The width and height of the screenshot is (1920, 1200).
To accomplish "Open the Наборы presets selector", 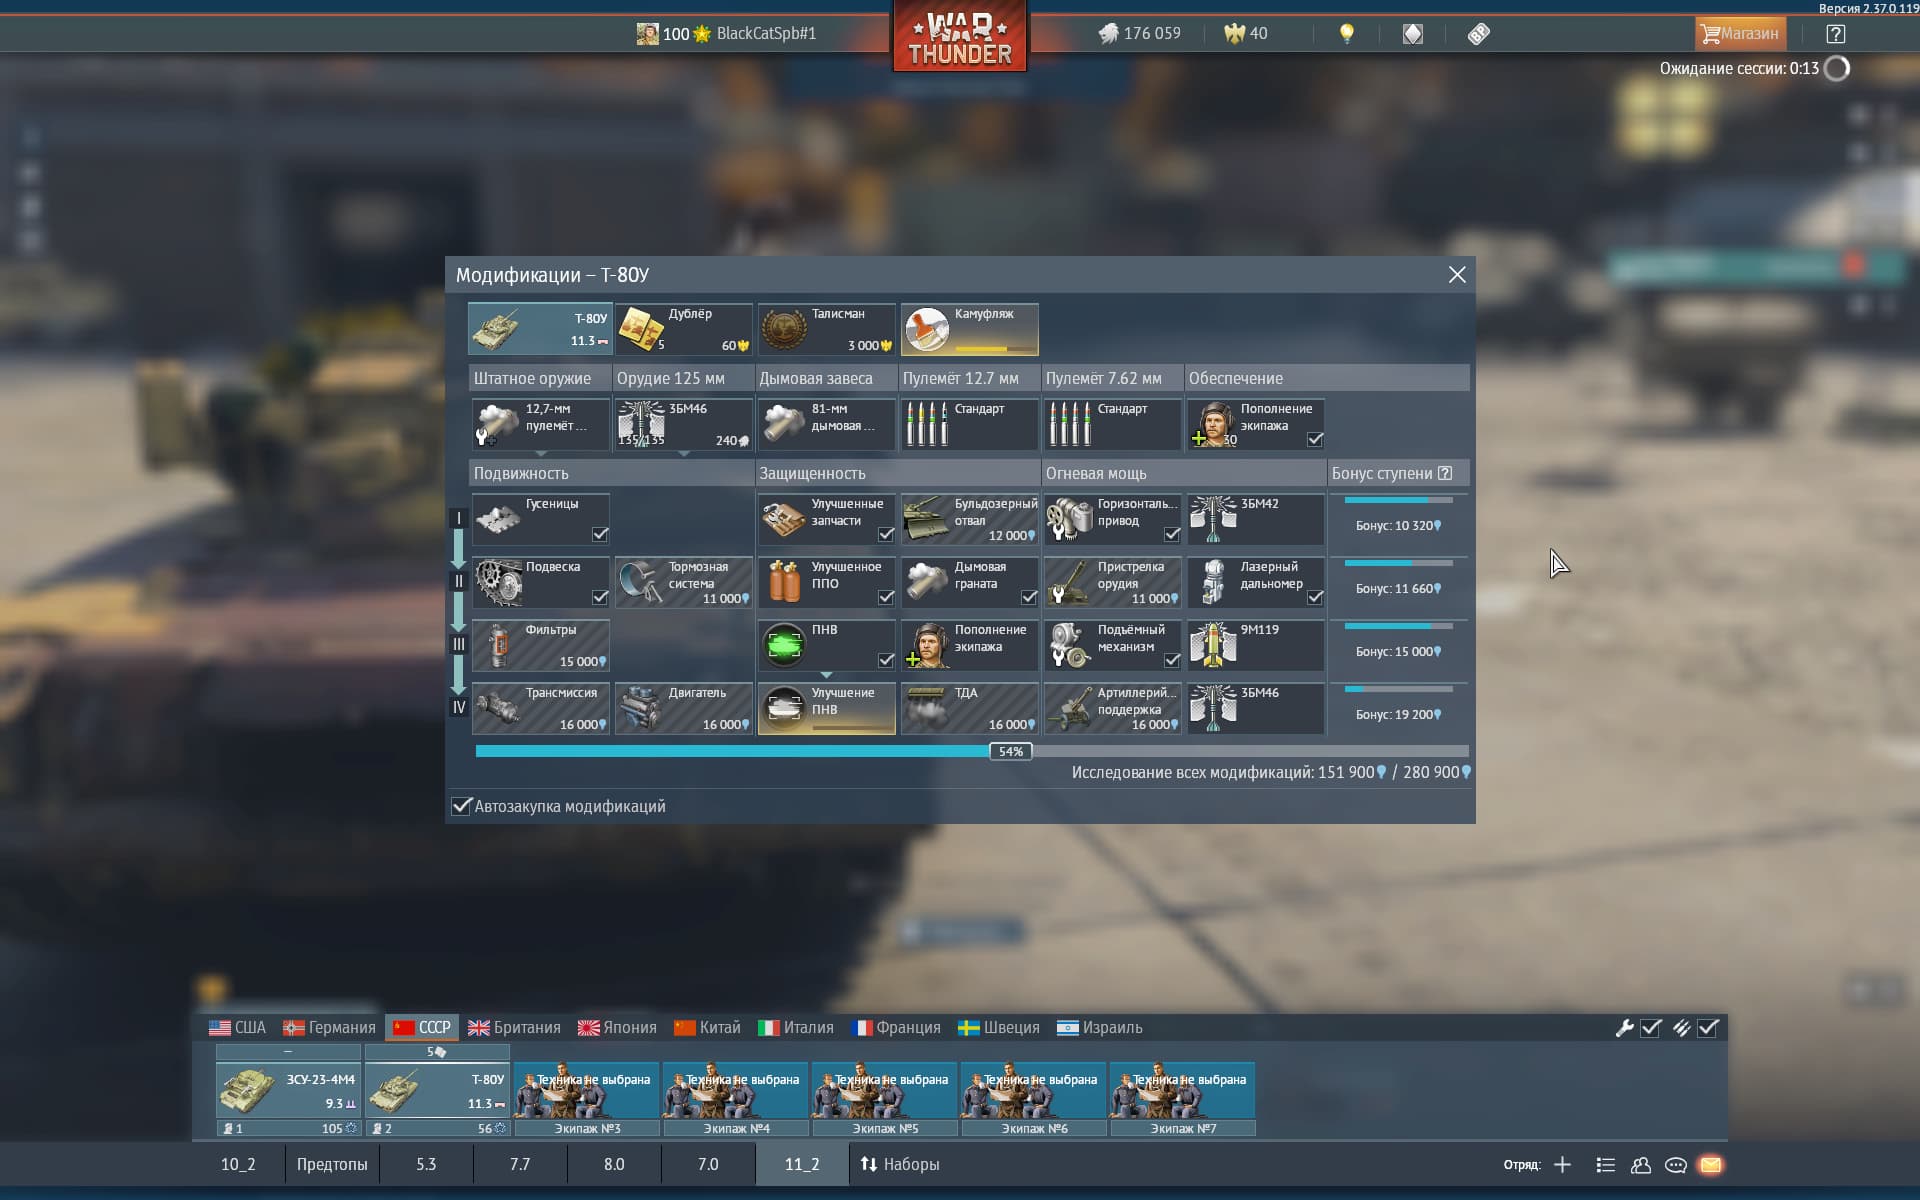I will [899, 1164].
